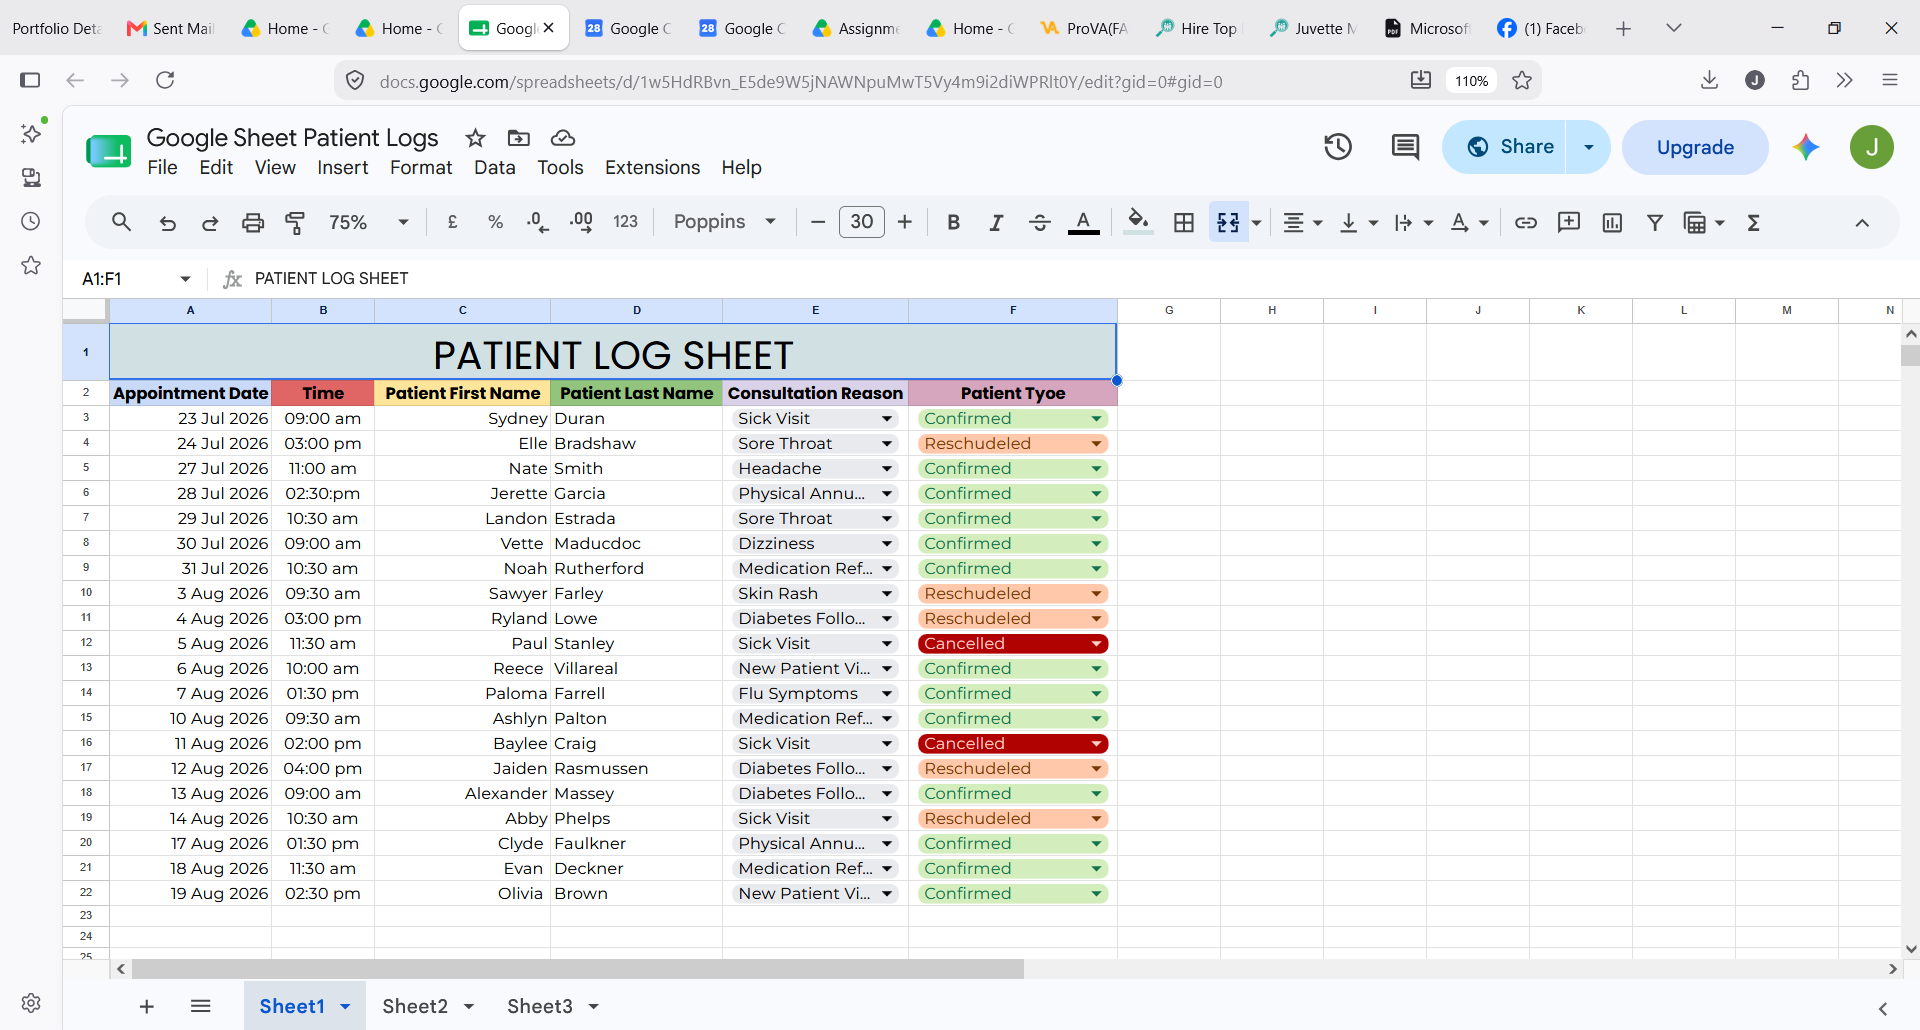Star this spreadsheet document
The image size is (1920, 1030).
tap(476, 138)
